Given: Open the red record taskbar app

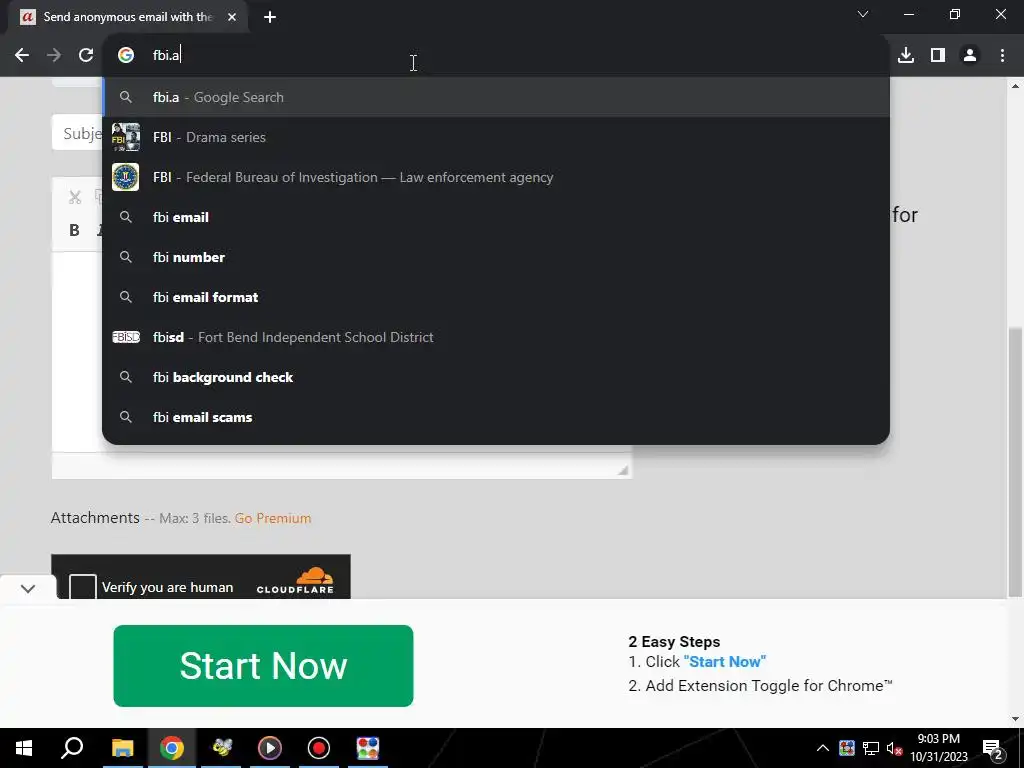Looking at the screenshot, I should coord(319,748).
